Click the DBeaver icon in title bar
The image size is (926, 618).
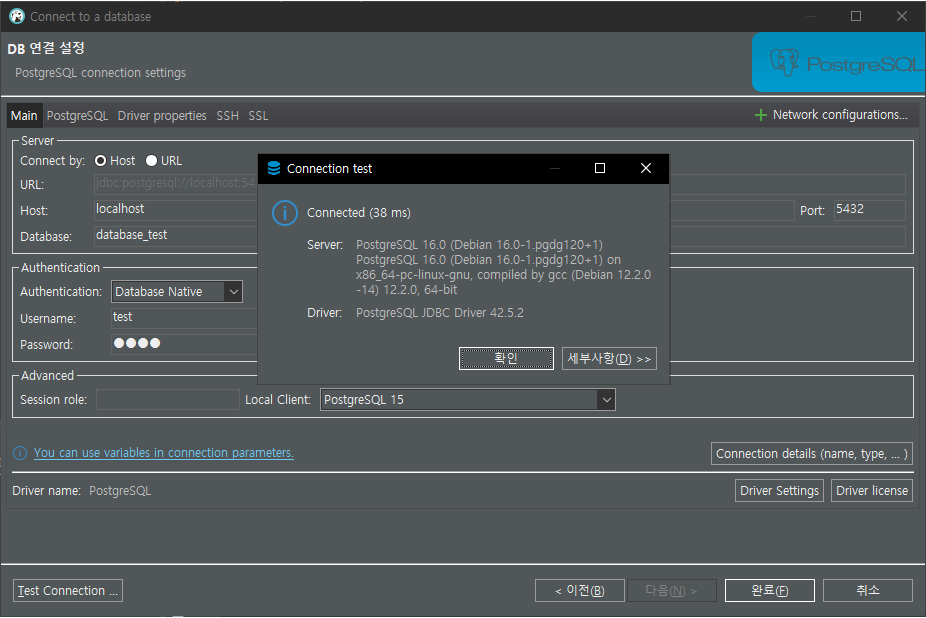click(17, 17)
